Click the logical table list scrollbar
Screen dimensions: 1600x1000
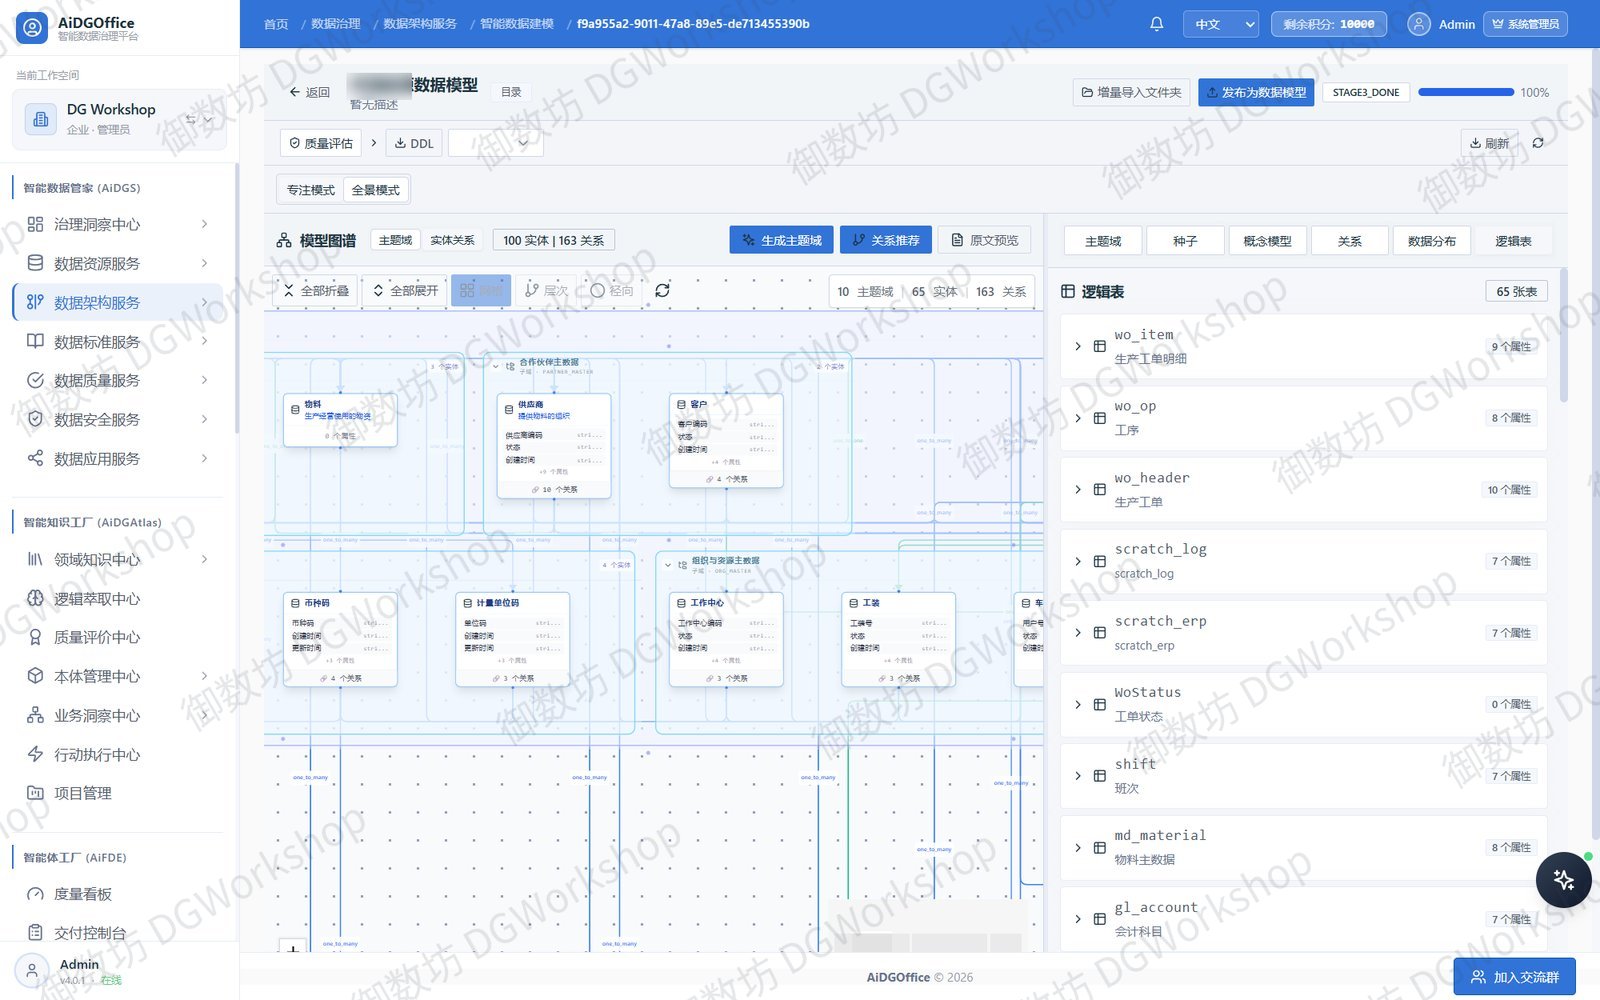1563,335
